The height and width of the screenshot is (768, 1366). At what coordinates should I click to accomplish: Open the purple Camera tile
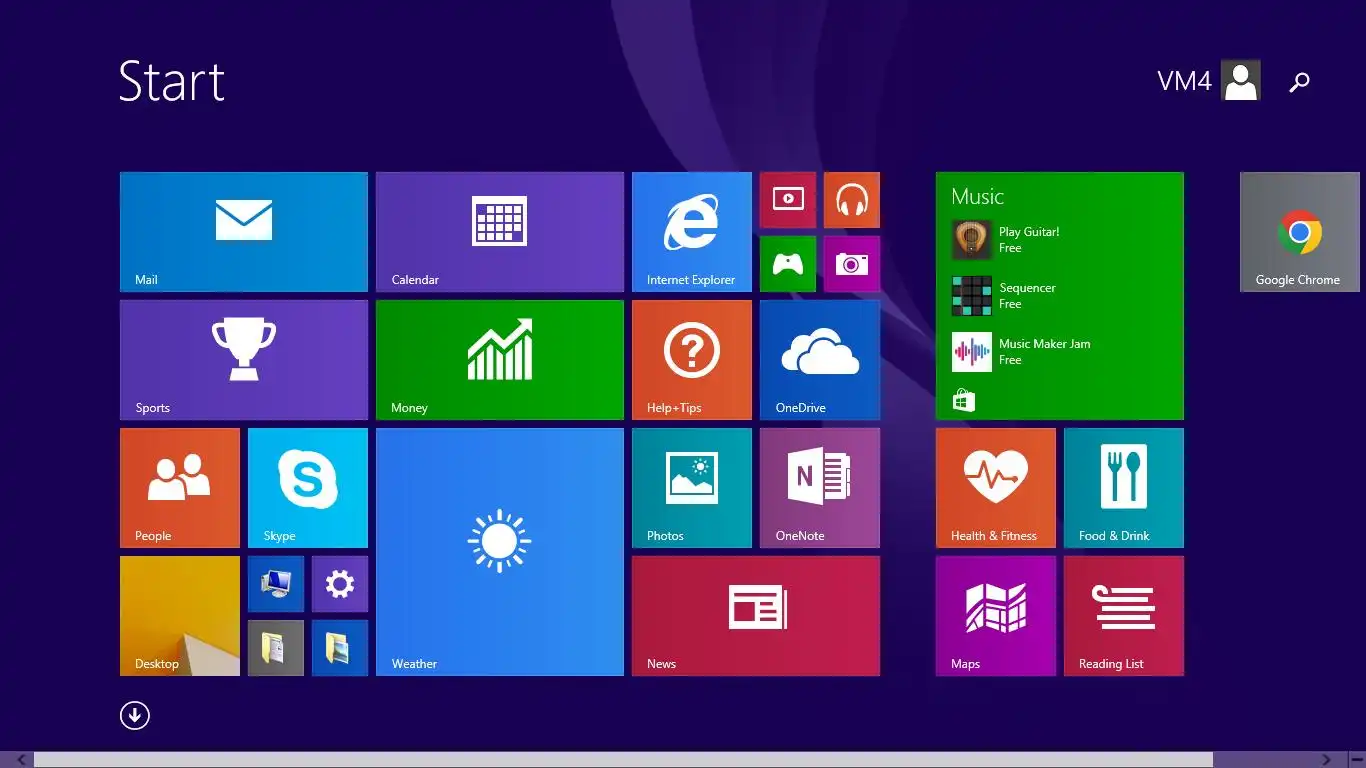tap(852, 264)
